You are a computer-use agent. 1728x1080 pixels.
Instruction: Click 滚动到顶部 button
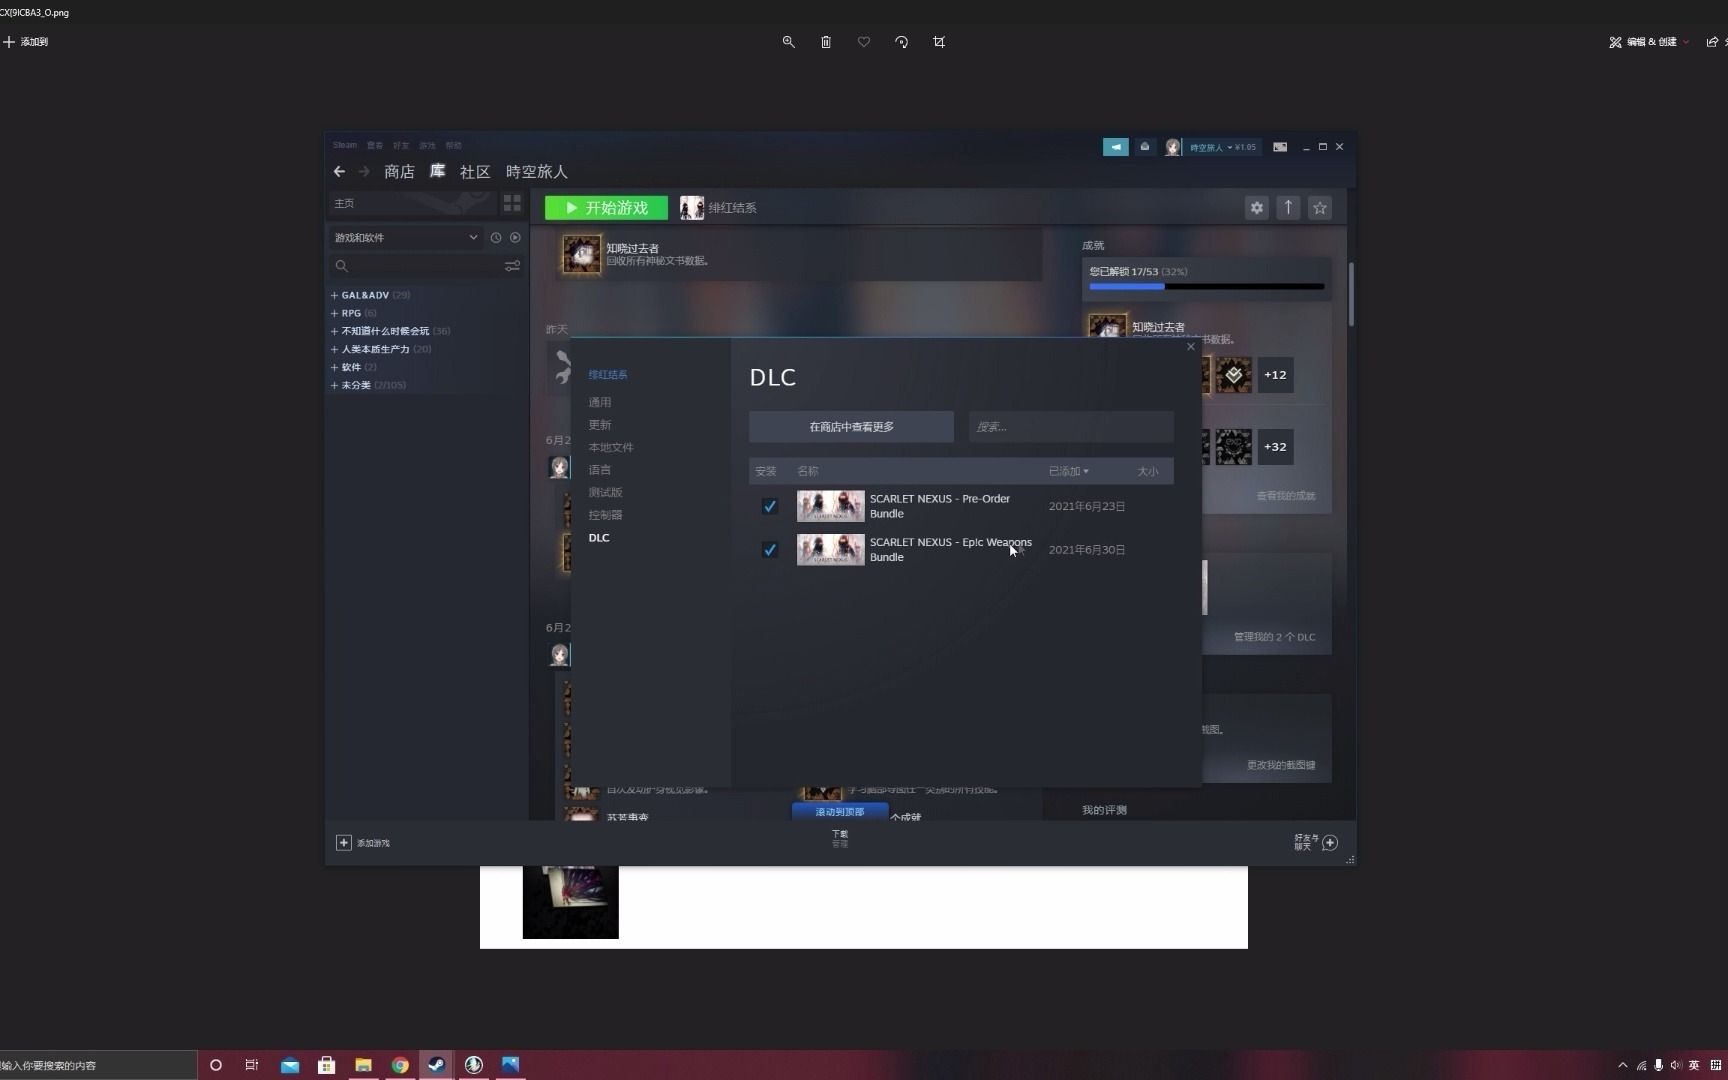[x=840, y=812]
